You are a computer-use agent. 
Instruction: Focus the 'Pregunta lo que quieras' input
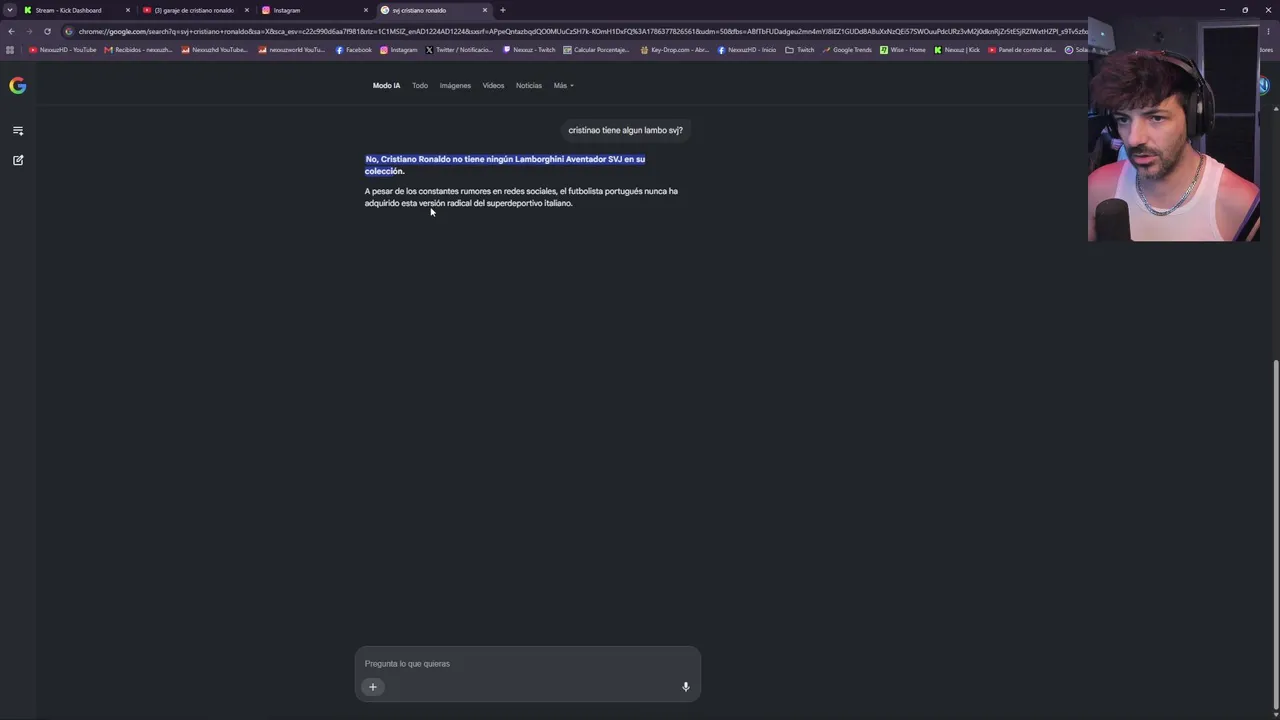point(527,664)
